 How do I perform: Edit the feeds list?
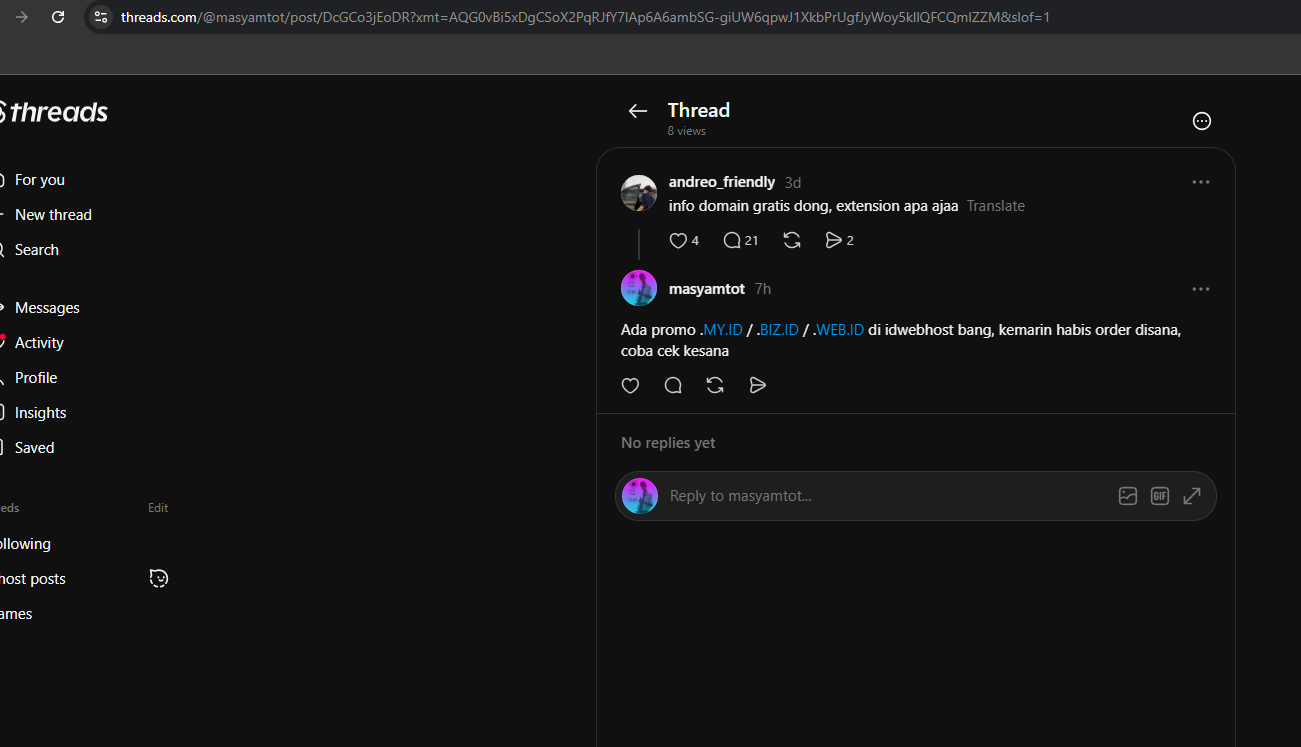coord(158,508)
